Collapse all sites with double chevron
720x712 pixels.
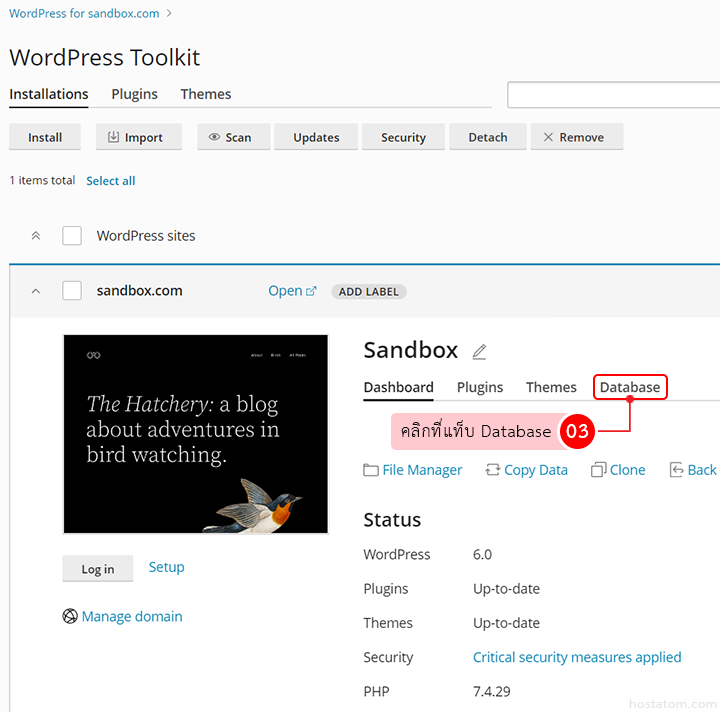click(x=36, y=236)
